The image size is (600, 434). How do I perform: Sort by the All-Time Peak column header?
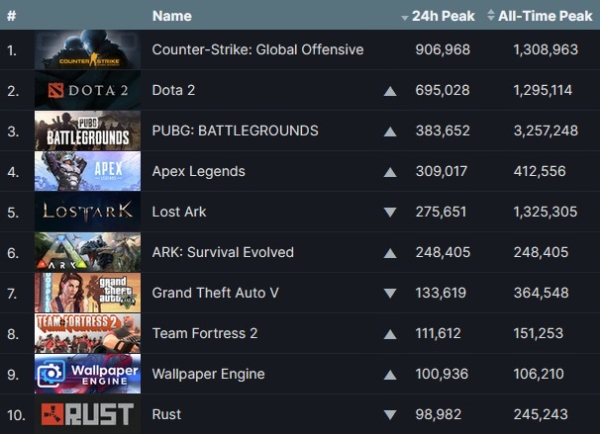(x=540, y=16)
